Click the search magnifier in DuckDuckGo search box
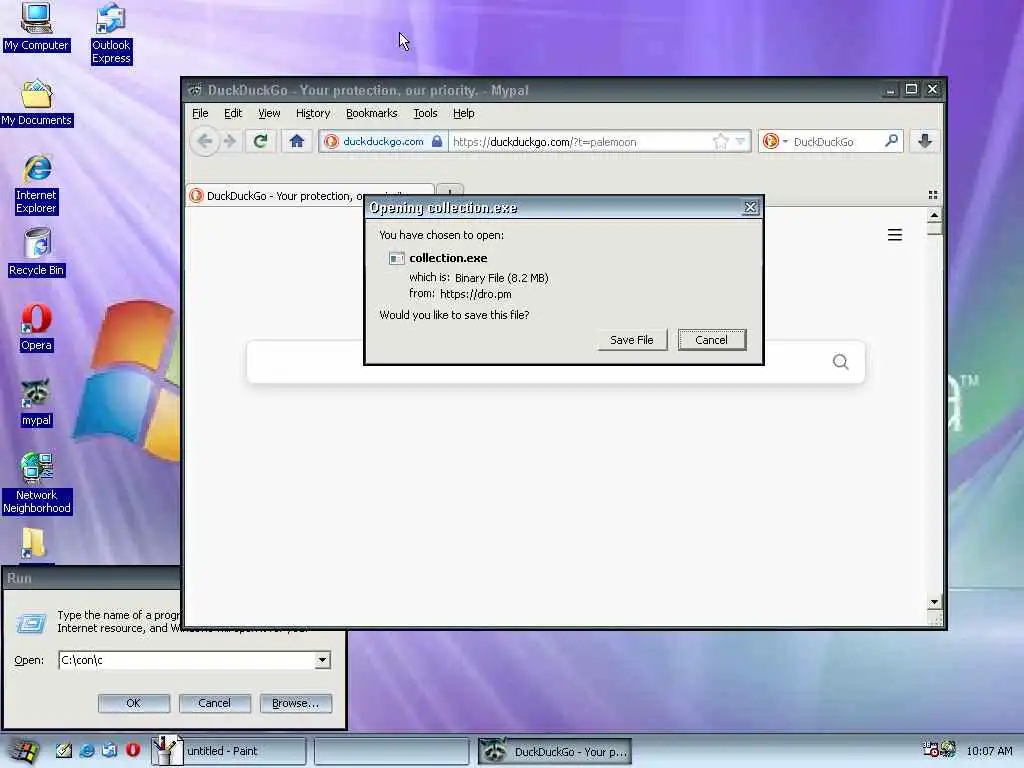Viewport: 1024px width, 768px height. click(891, 141)
